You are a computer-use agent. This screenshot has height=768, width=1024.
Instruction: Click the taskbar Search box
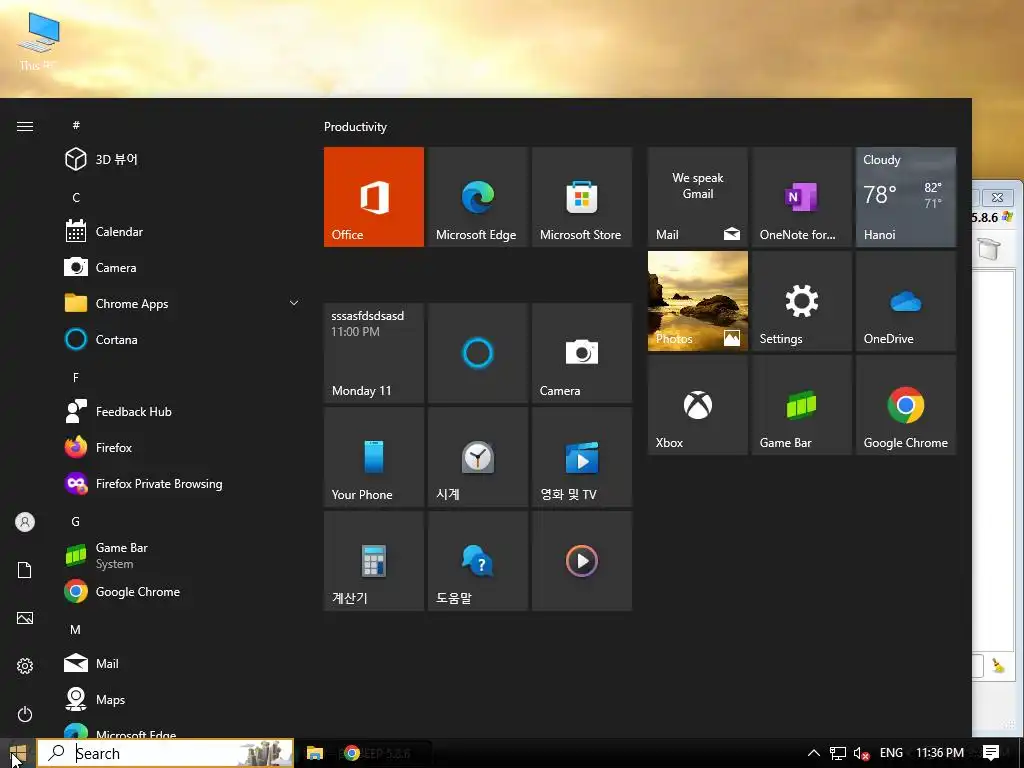tap(165, 753)
